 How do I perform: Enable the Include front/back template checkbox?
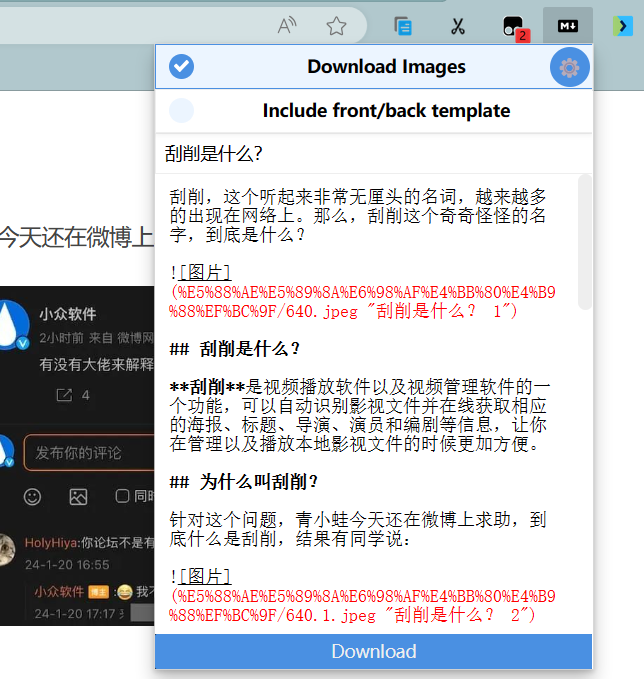(x=182, y=110)
